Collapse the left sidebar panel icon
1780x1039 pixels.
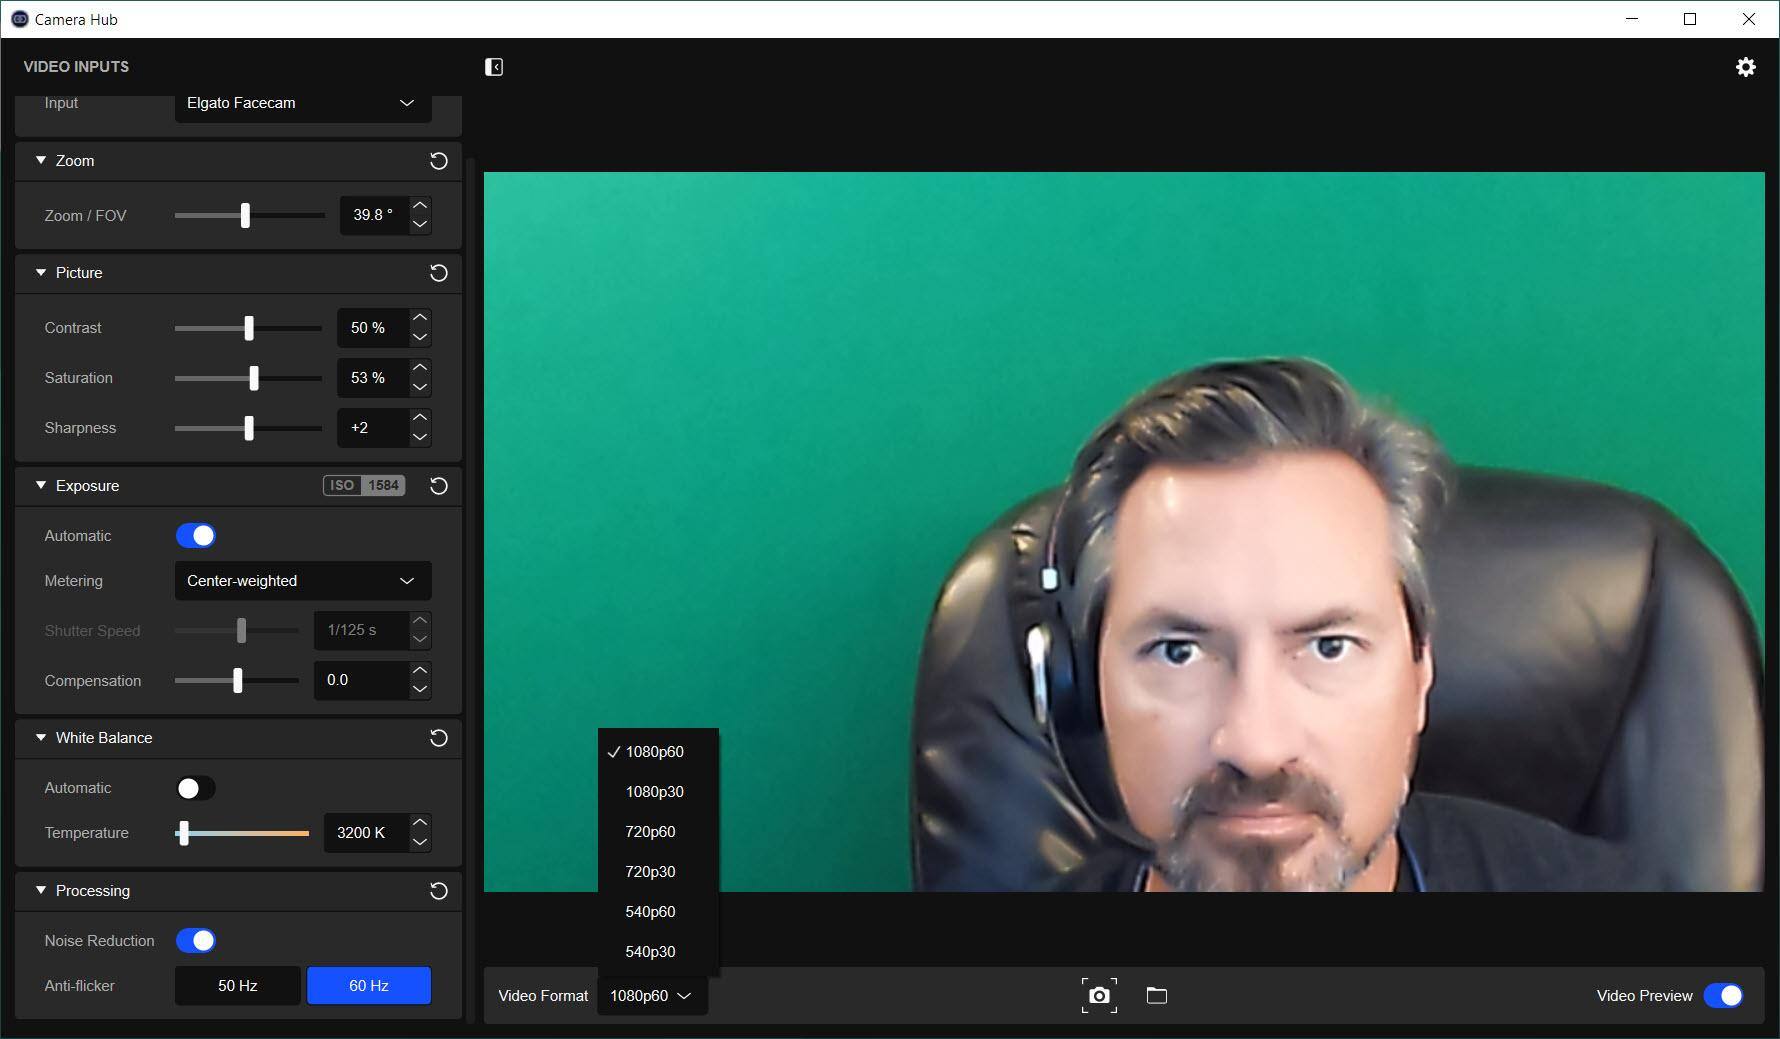point(494,67)
